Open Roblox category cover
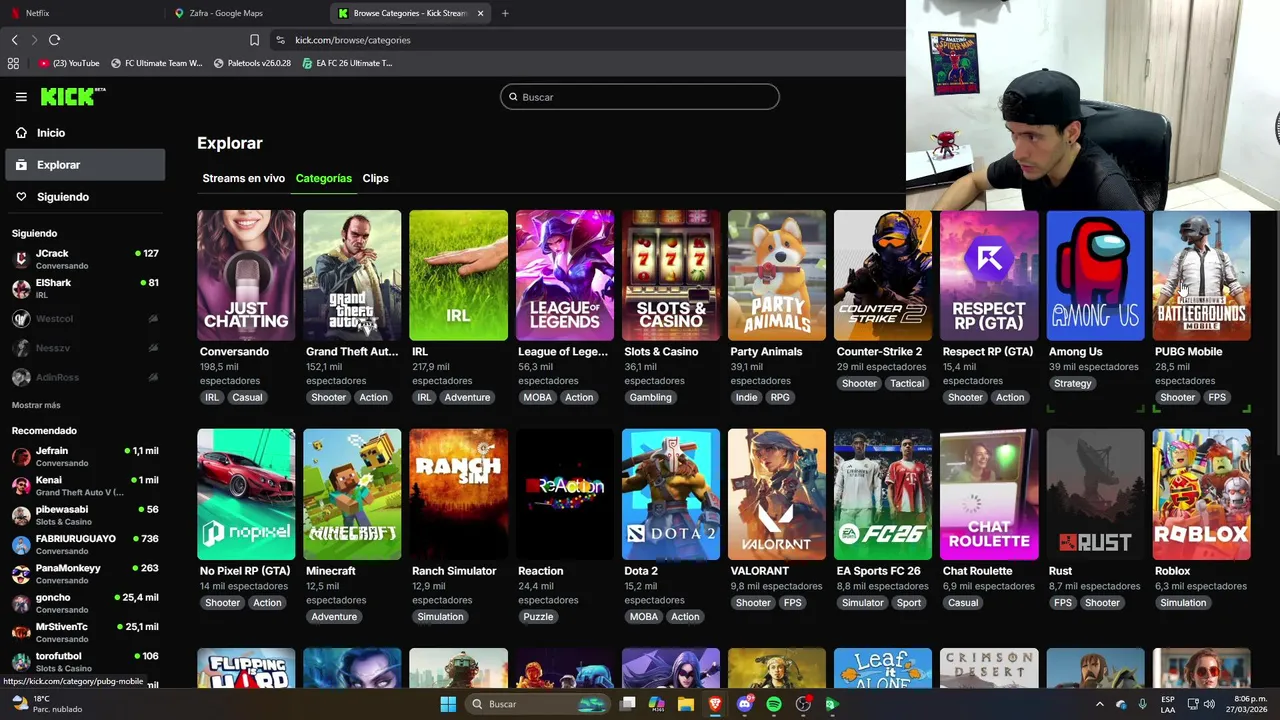 click(x=1201, y=494)
